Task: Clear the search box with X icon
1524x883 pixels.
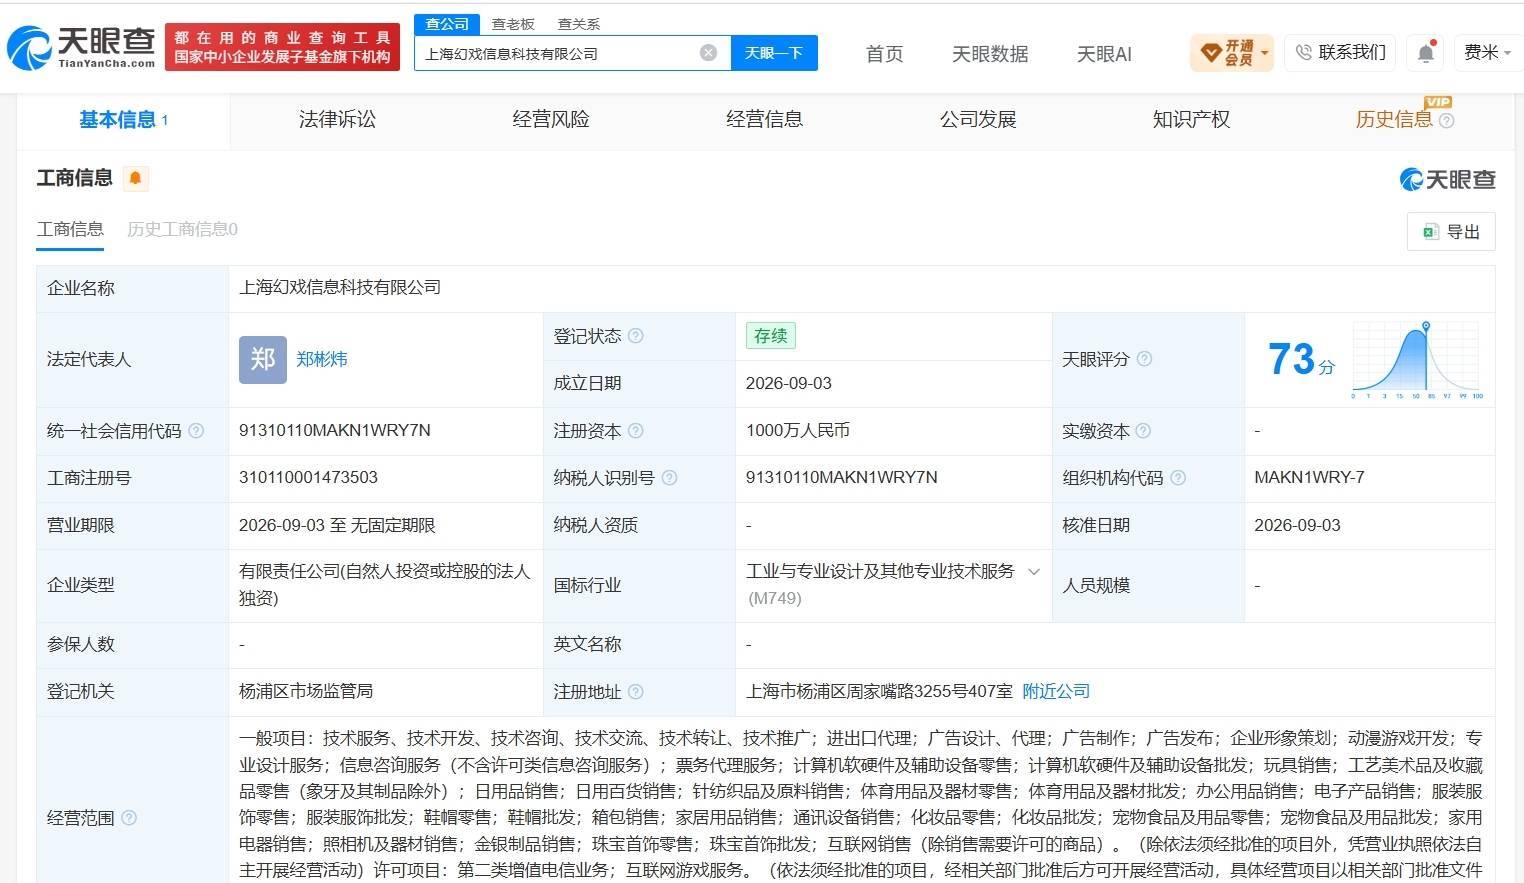Action: (708, 53)
